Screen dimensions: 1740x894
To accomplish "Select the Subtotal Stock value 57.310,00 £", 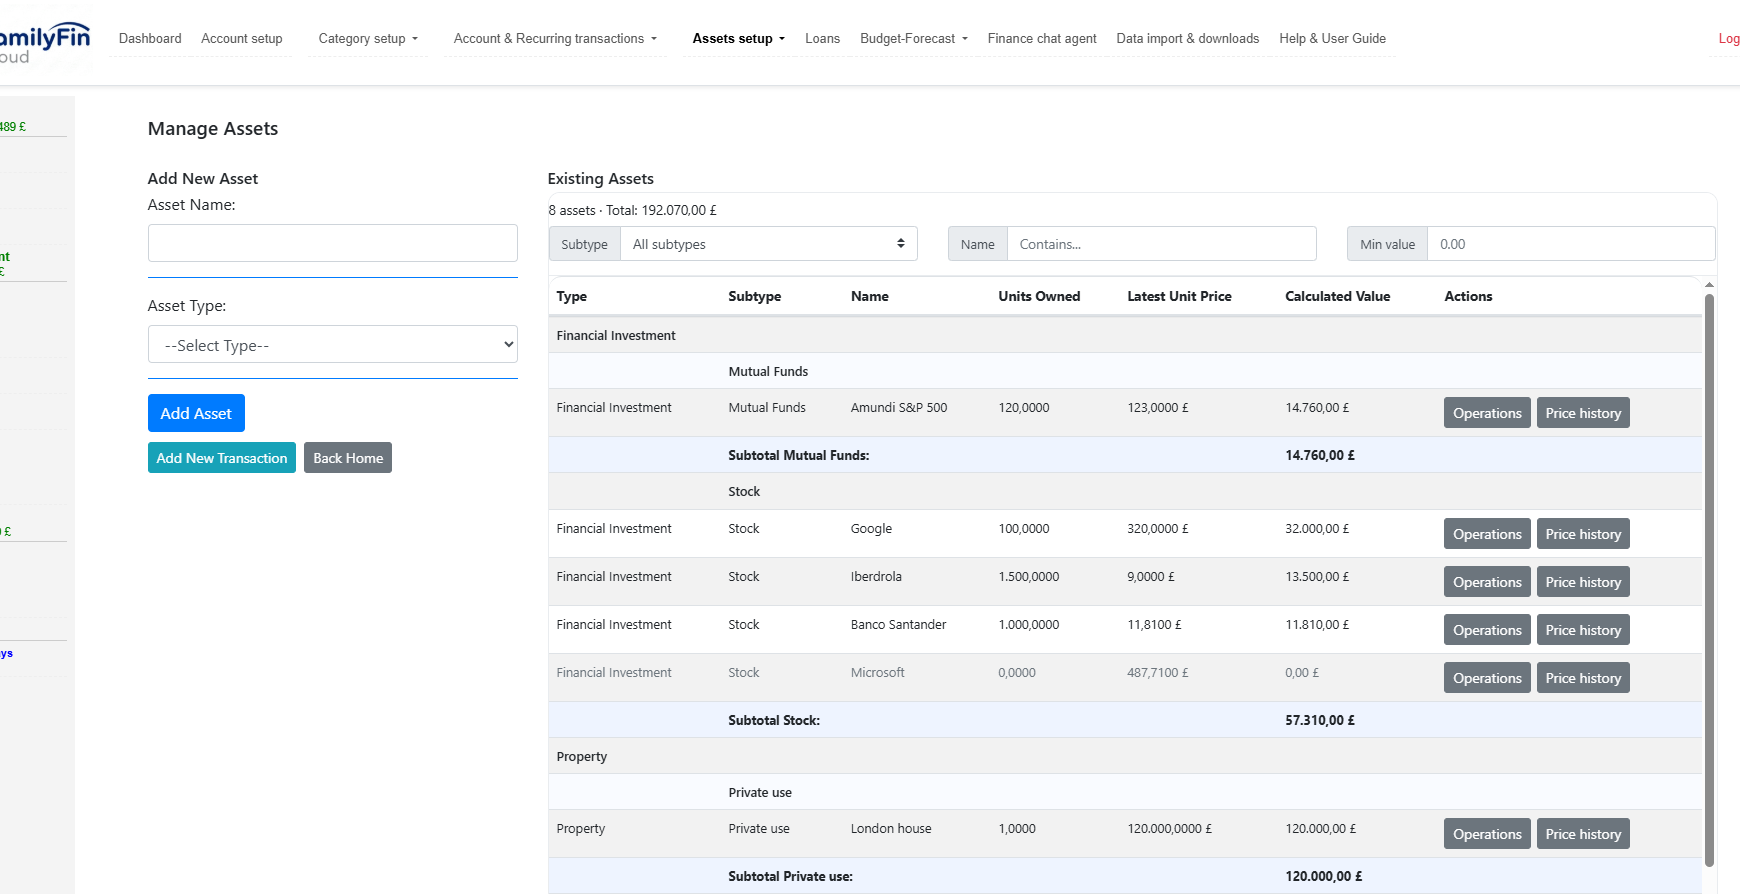I will [1320, 720].
